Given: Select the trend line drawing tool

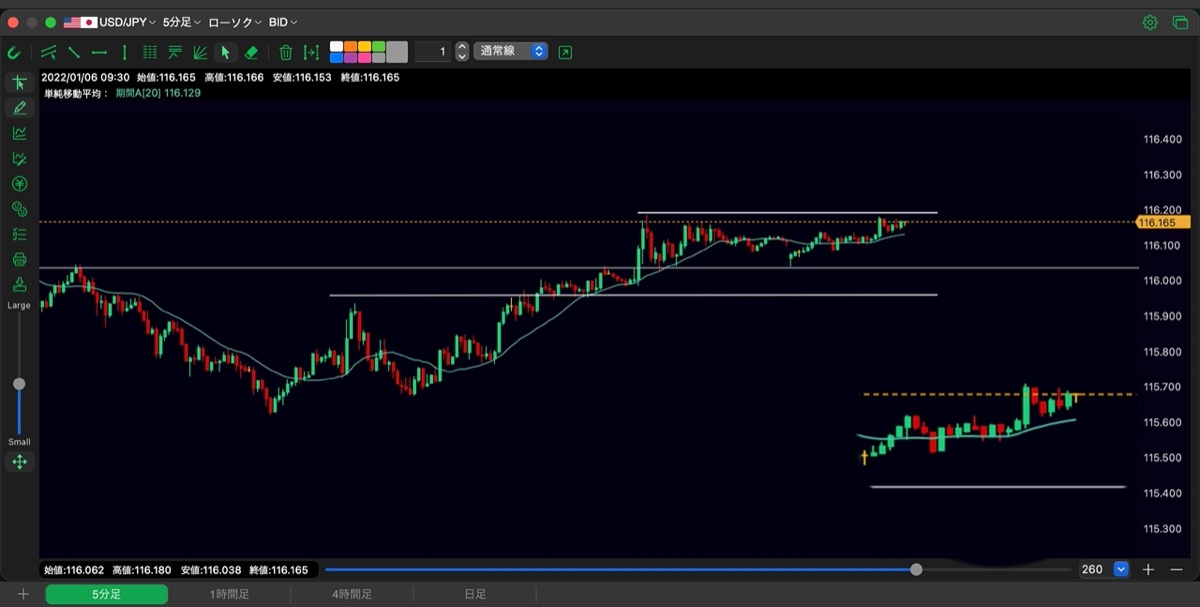Looking at the screenshot, I should pos(74,52).
